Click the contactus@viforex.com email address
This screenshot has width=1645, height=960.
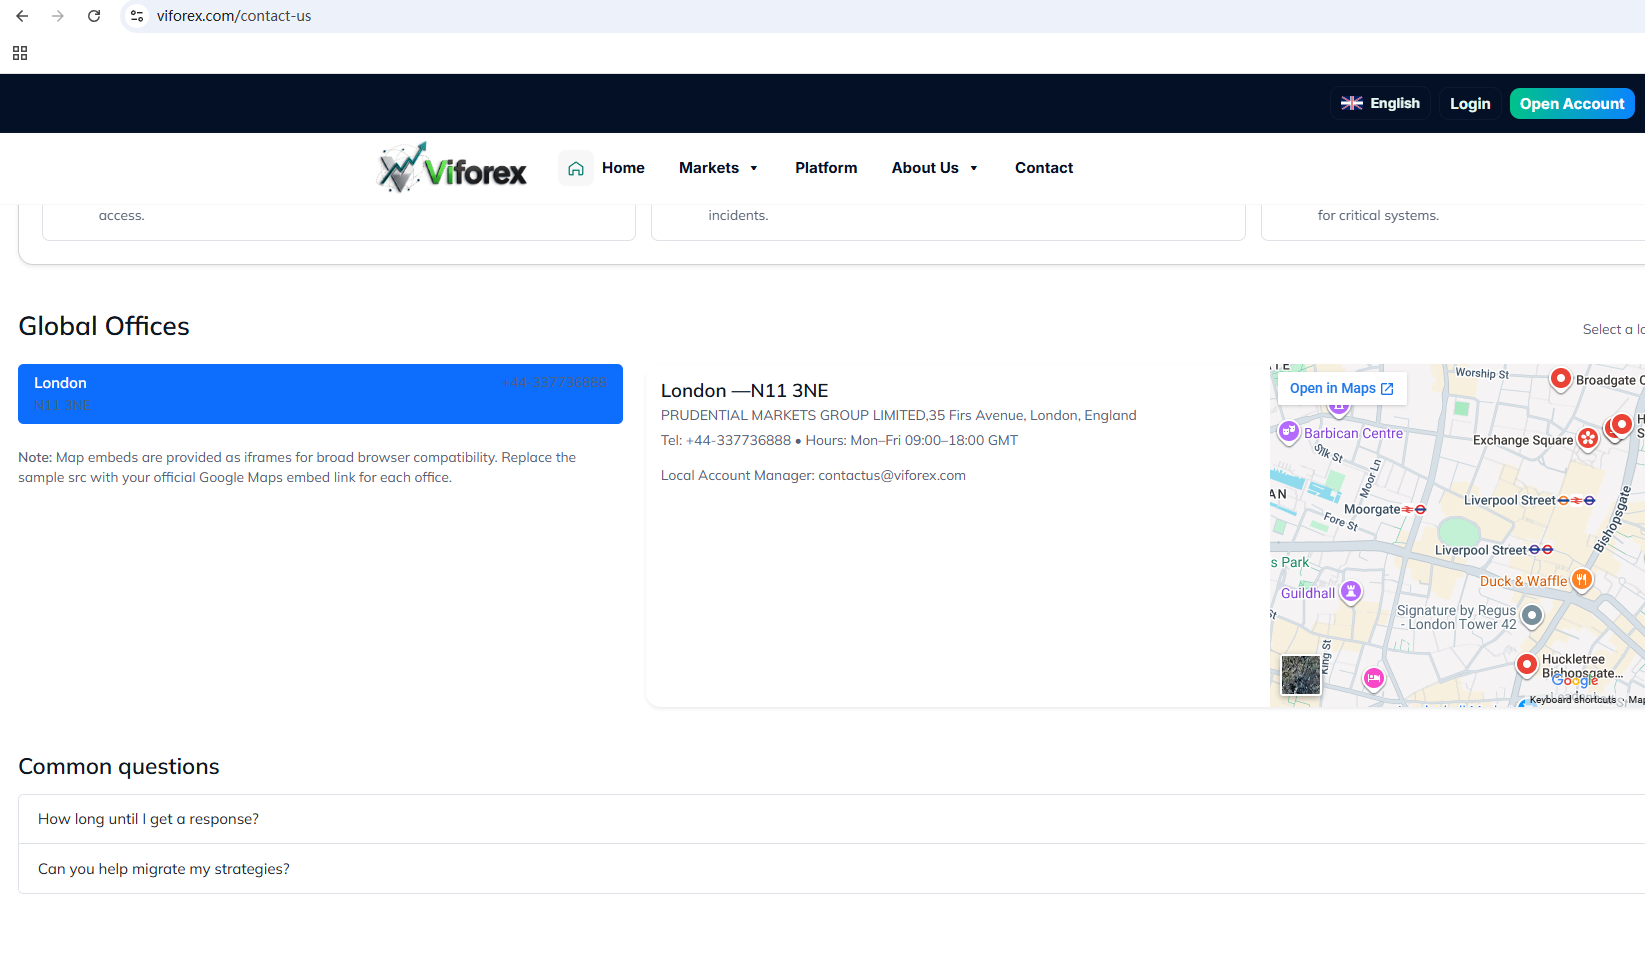[892, 475]
